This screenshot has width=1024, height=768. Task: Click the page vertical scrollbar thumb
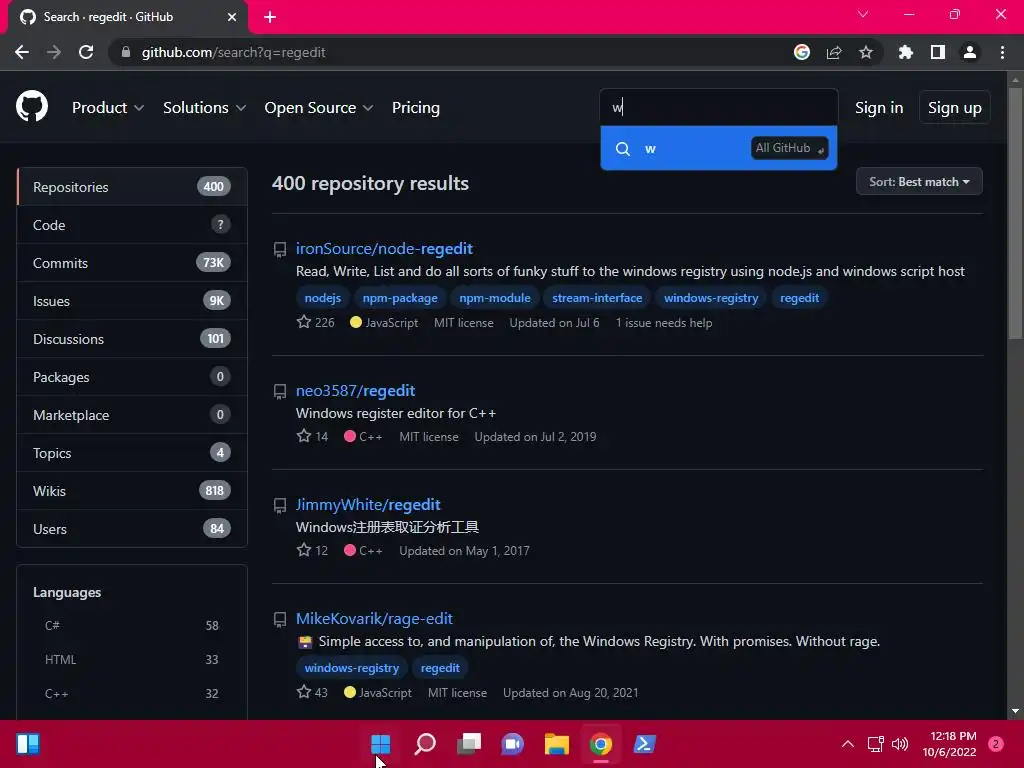1015,212
